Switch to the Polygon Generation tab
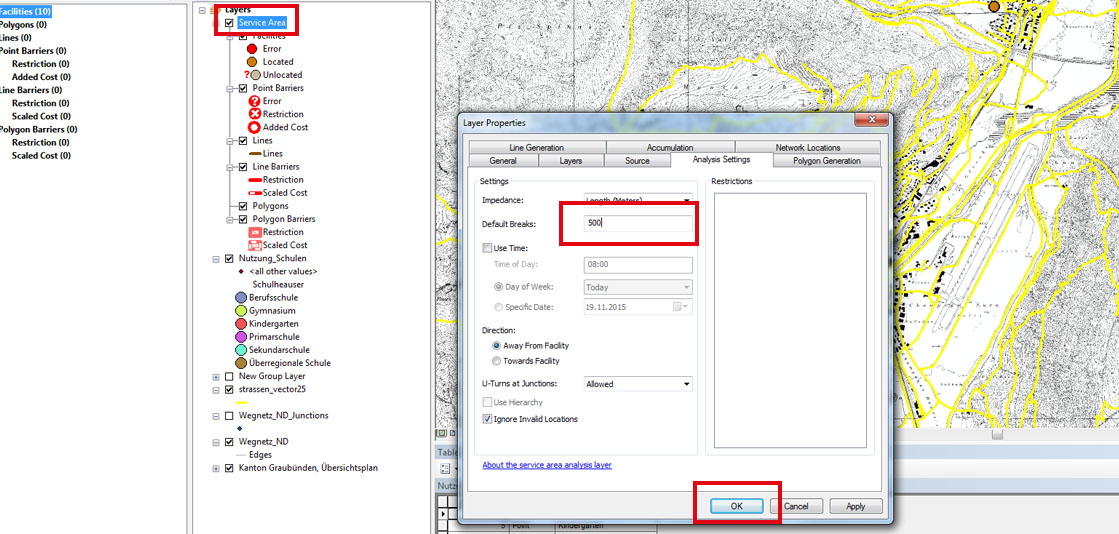The width and height of the screenshot is (1119, 534). pyautogui.click(x=826, y=160)
